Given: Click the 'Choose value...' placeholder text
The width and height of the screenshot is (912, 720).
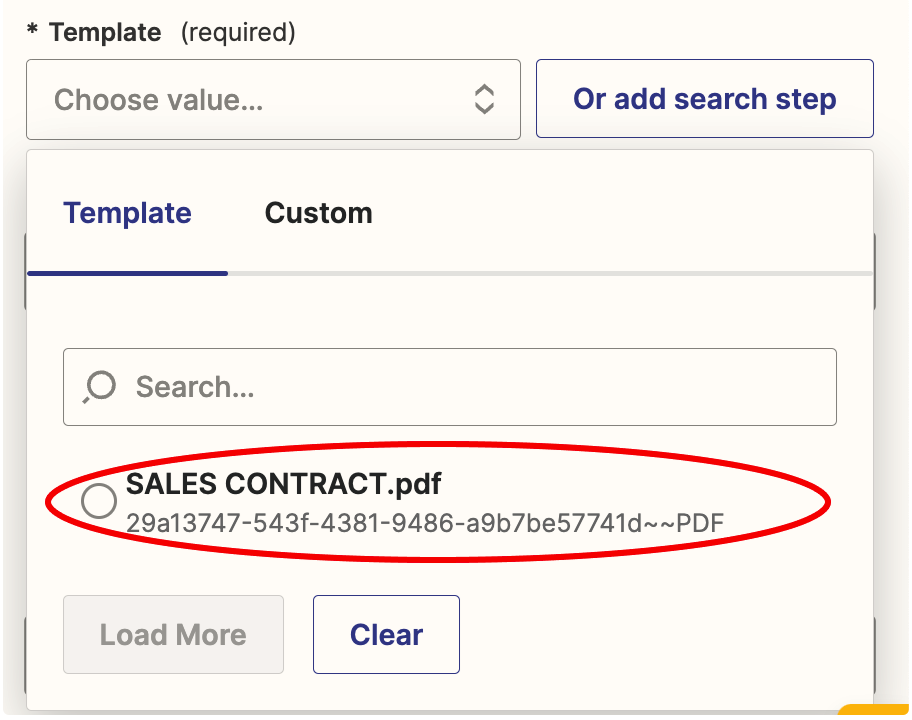Looking at the screenshot, I should pyautogui.click(x=158, y=100).
